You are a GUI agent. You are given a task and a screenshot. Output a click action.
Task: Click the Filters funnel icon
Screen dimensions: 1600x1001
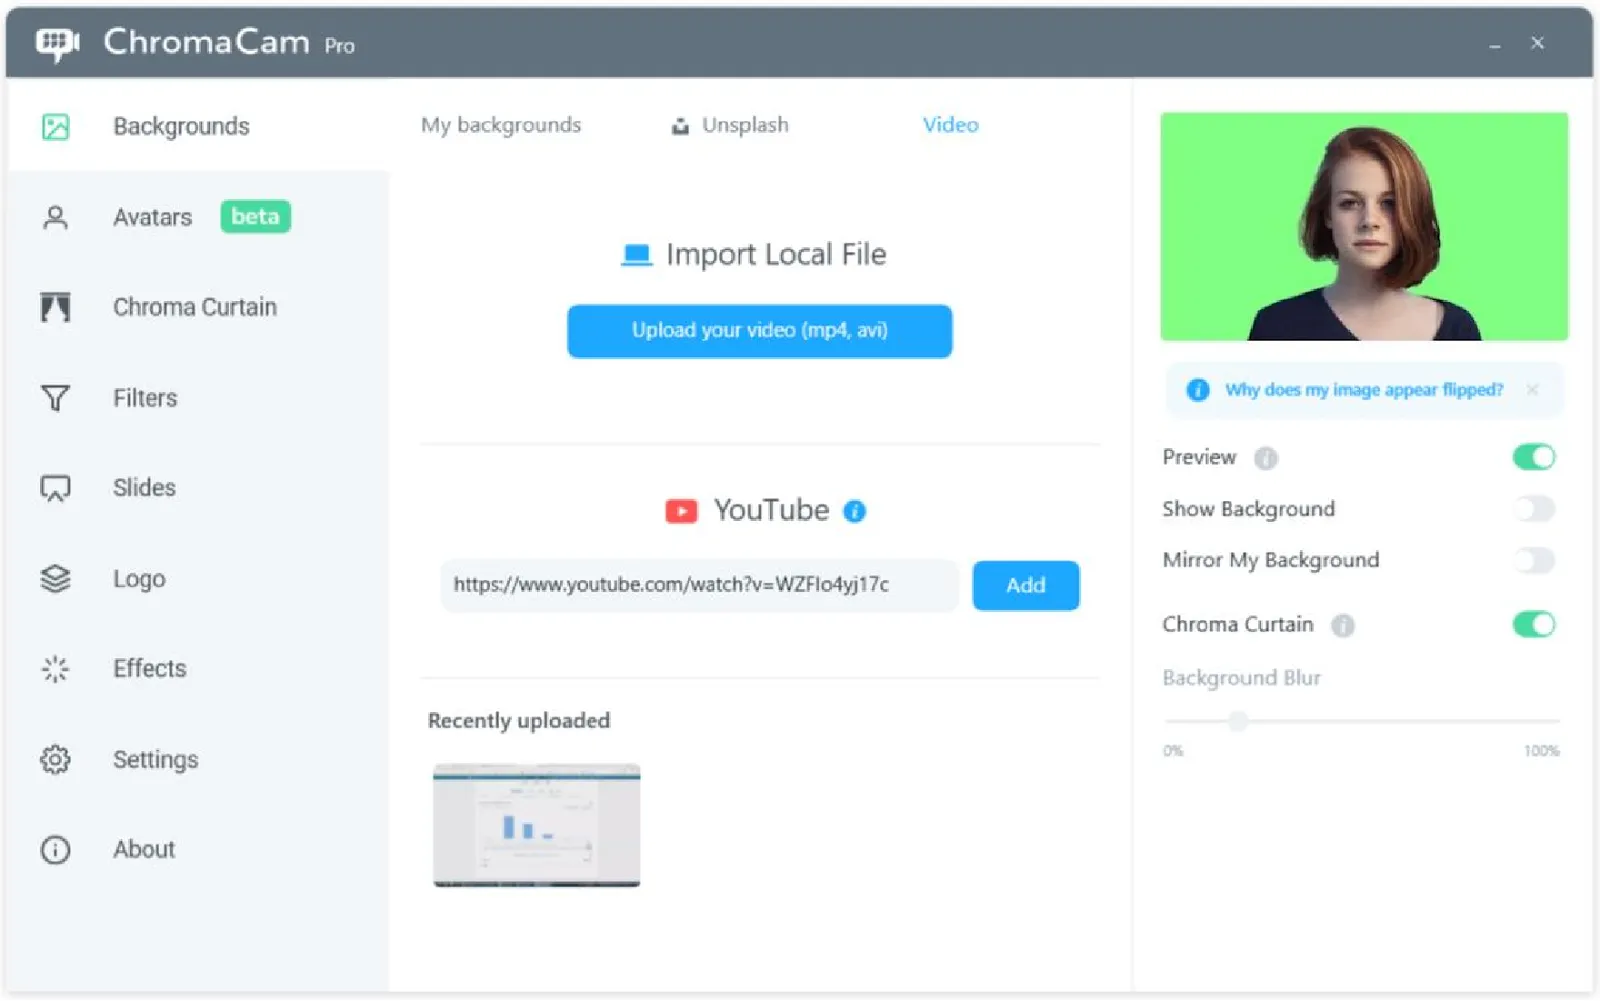[x=56, y=398]
